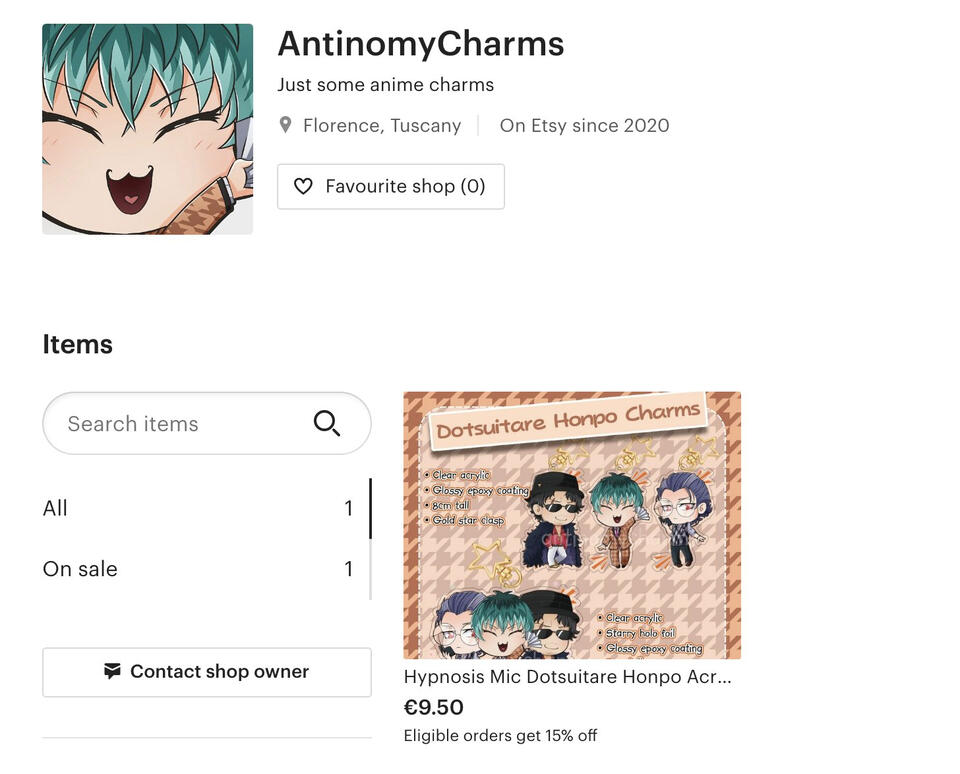Open the Dotsuitare Honpo Charms listing image

coord(572,525)
